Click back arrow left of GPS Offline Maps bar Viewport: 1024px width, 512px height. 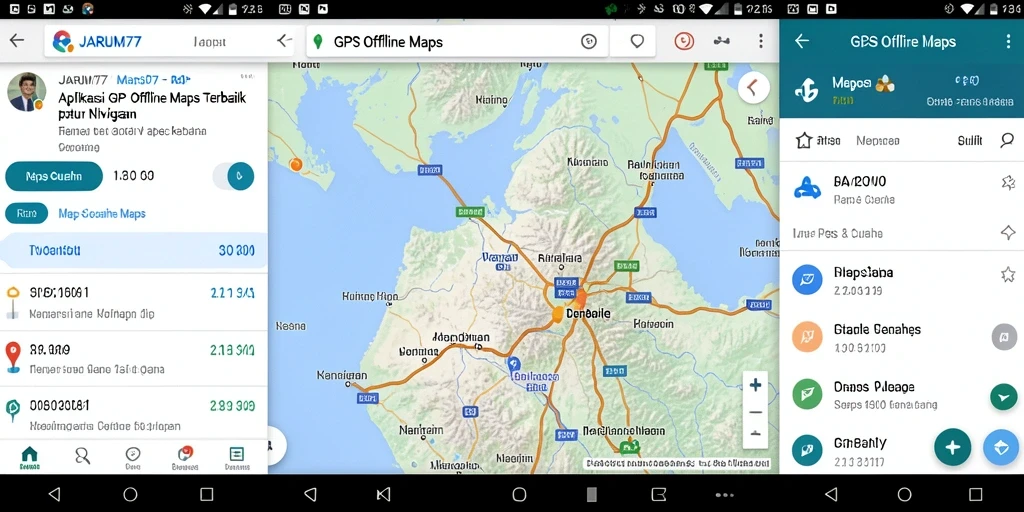pos(284,41)
